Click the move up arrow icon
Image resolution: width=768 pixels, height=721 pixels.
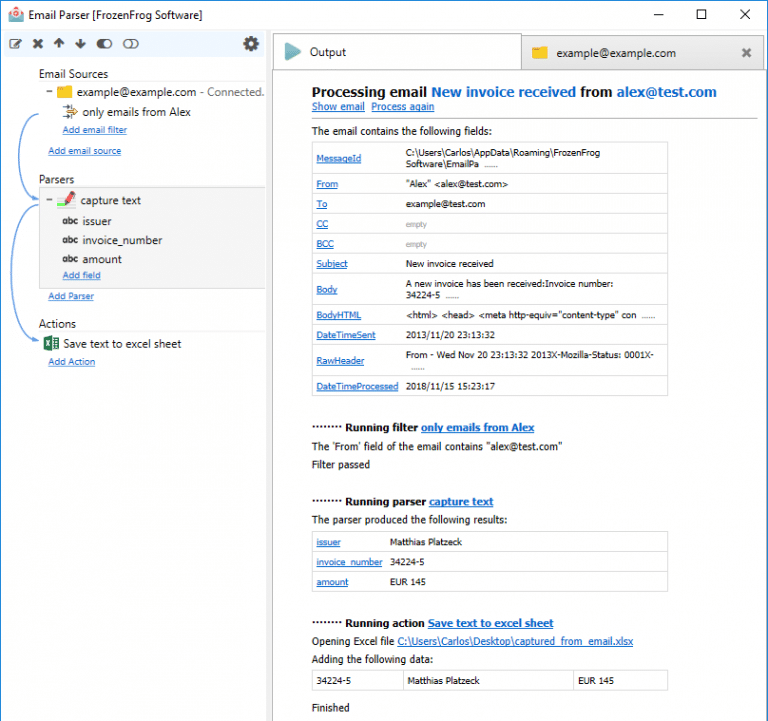coord(59,44)
